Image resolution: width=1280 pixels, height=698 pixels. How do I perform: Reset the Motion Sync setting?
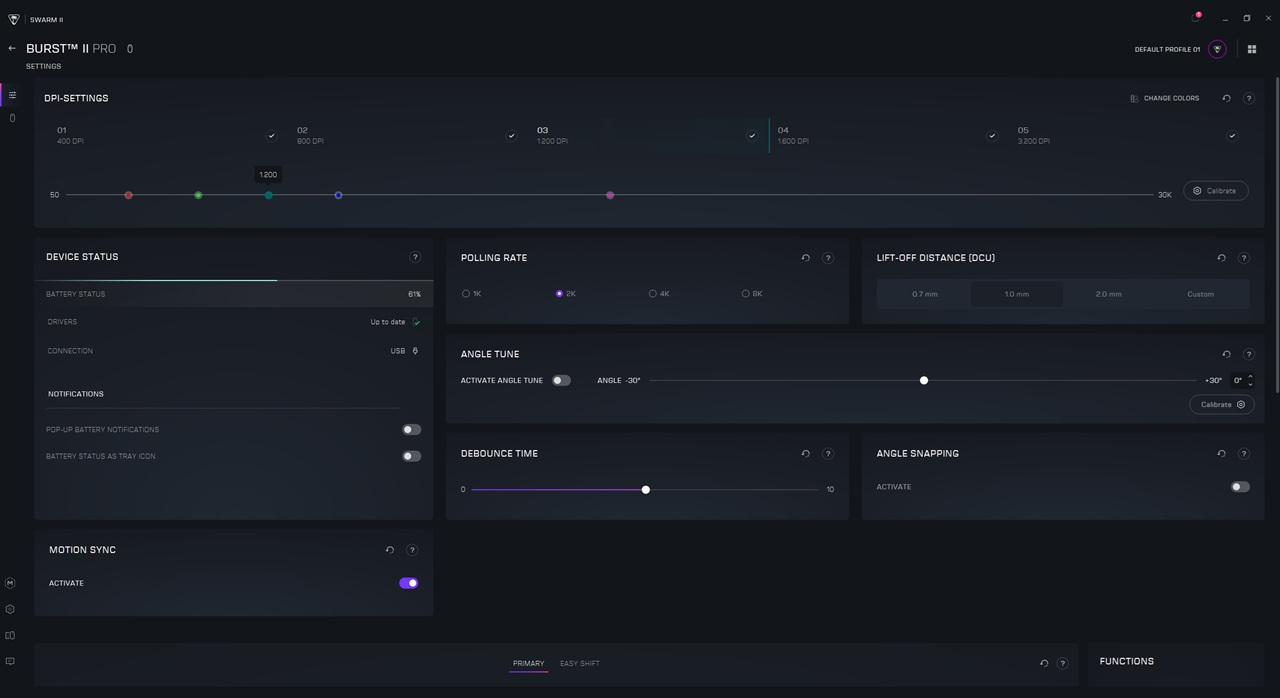(390, 550)
